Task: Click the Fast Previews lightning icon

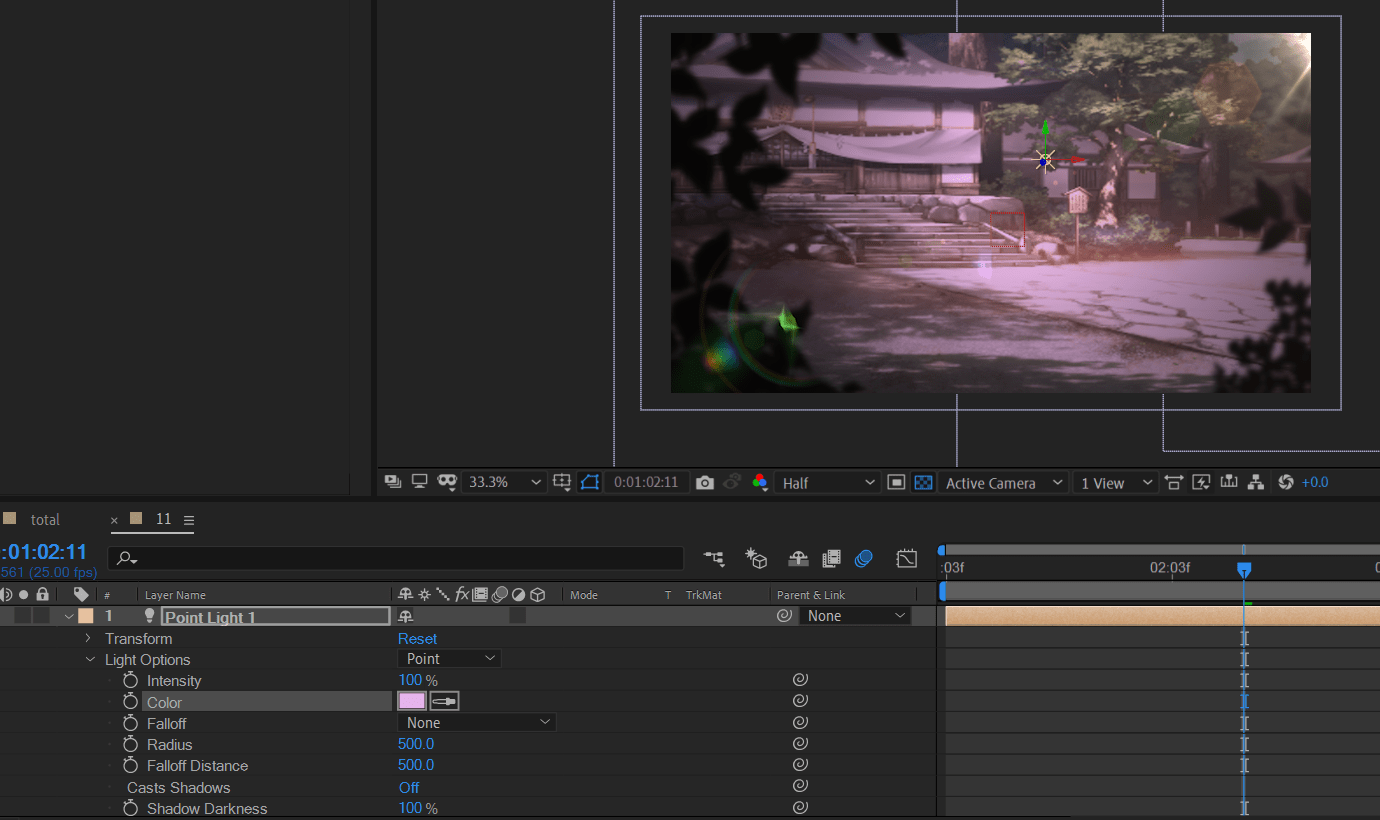Action: point(1202,482)
